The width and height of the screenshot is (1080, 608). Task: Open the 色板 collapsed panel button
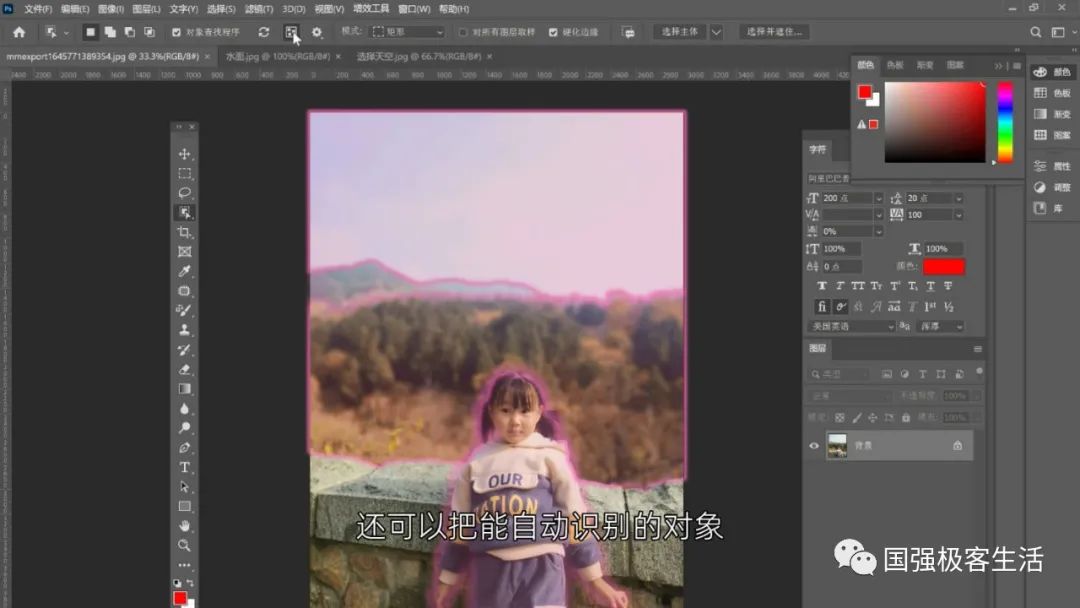[x=1052, y=93]
